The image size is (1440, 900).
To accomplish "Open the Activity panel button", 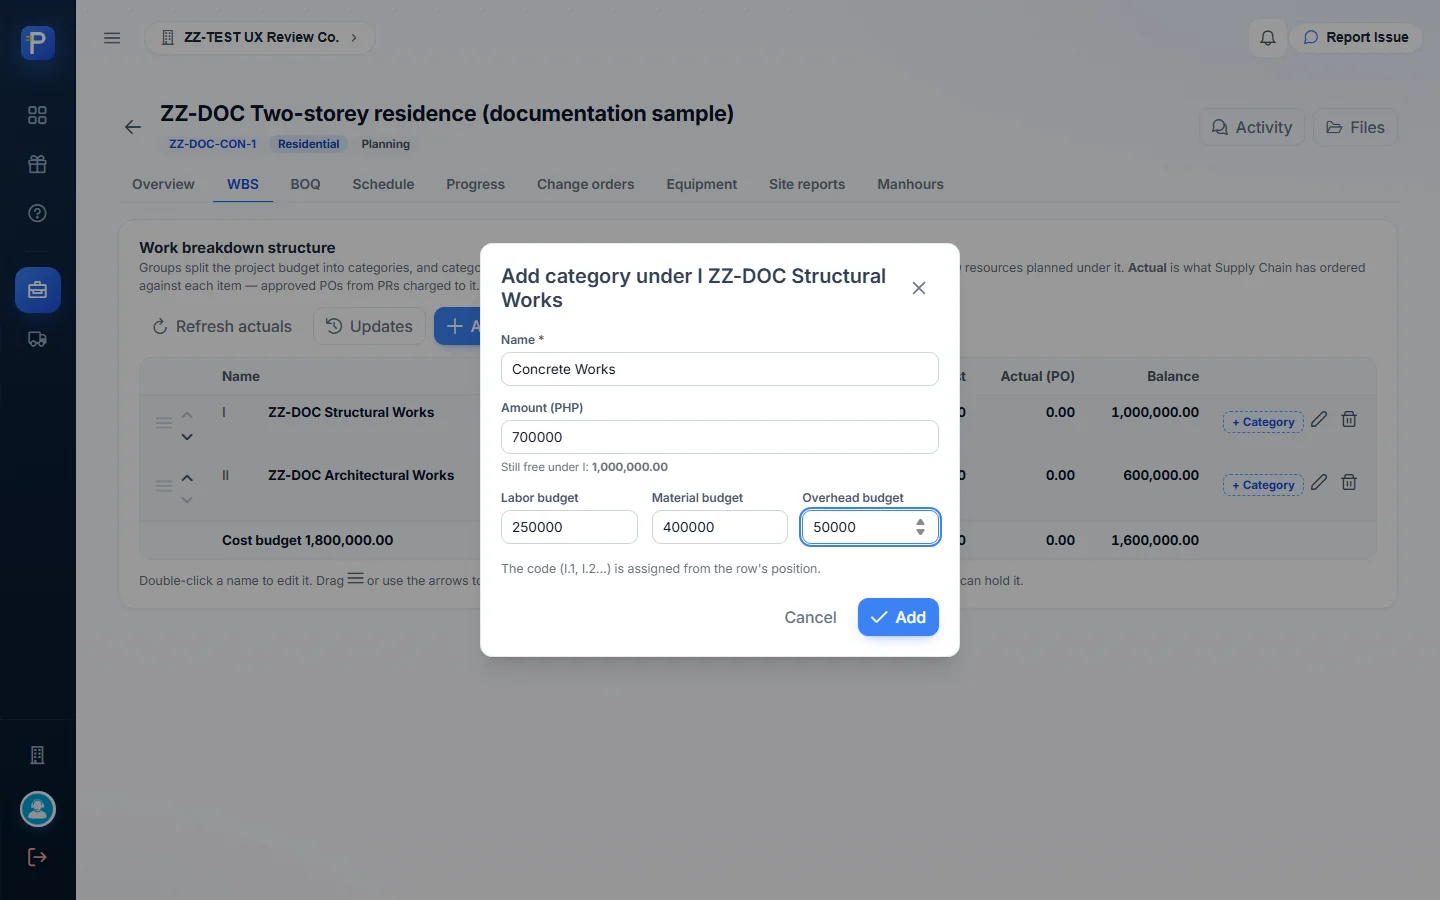I will click(x=1252, y=127).
